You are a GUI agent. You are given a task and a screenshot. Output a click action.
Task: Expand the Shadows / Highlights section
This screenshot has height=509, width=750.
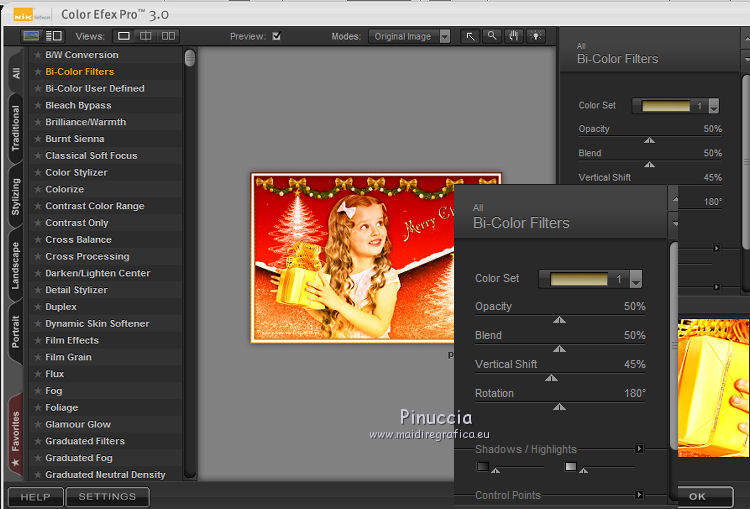640,449
